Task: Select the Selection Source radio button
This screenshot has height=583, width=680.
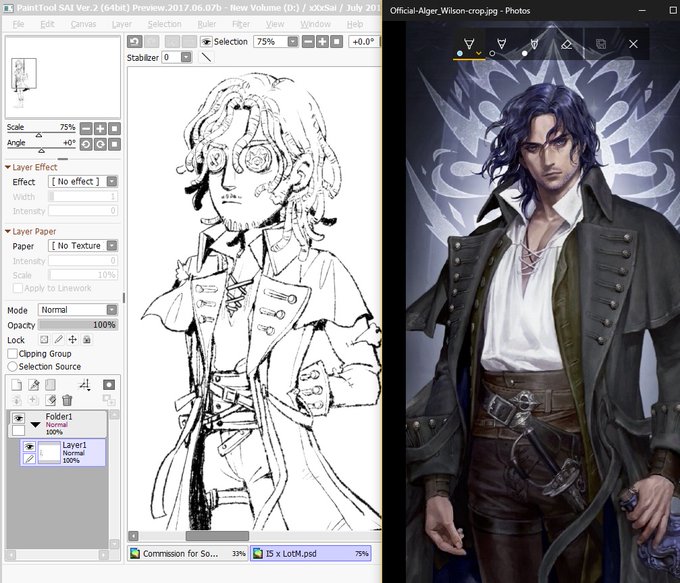Action: (12, 367)
